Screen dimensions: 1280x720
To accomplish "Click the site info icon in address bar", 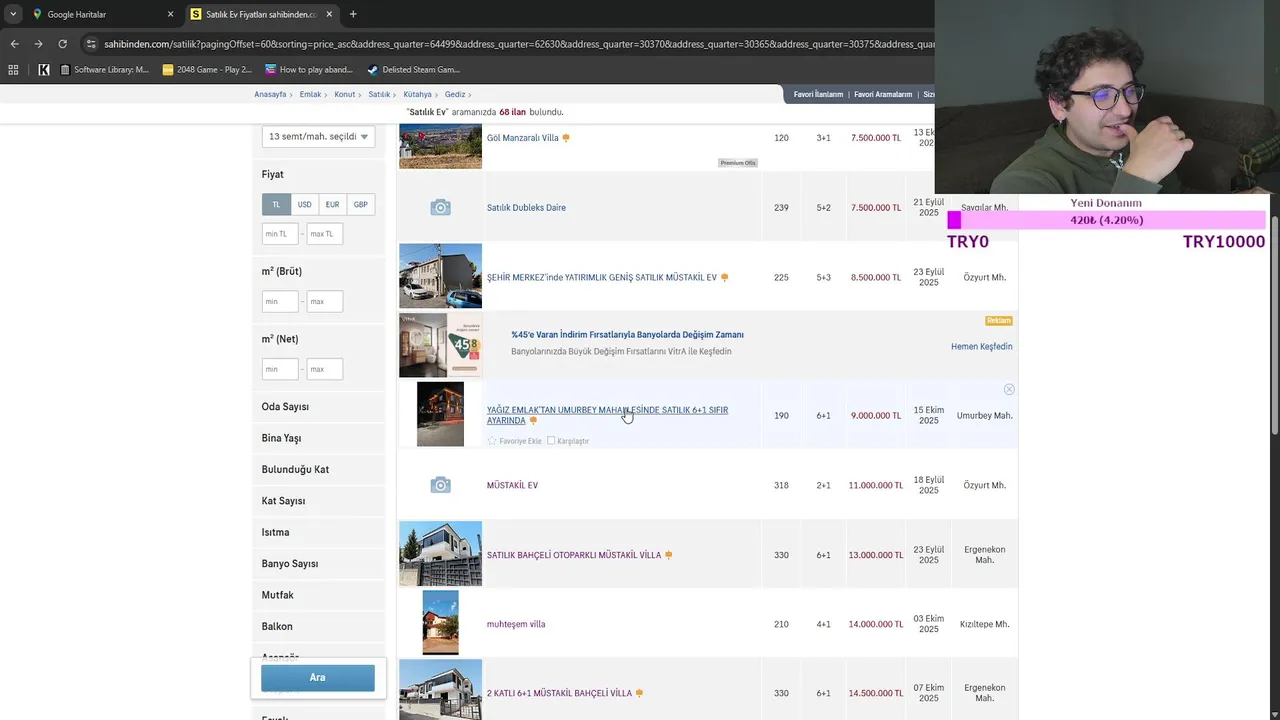I will pyautogui.click(x=91, y=44).
